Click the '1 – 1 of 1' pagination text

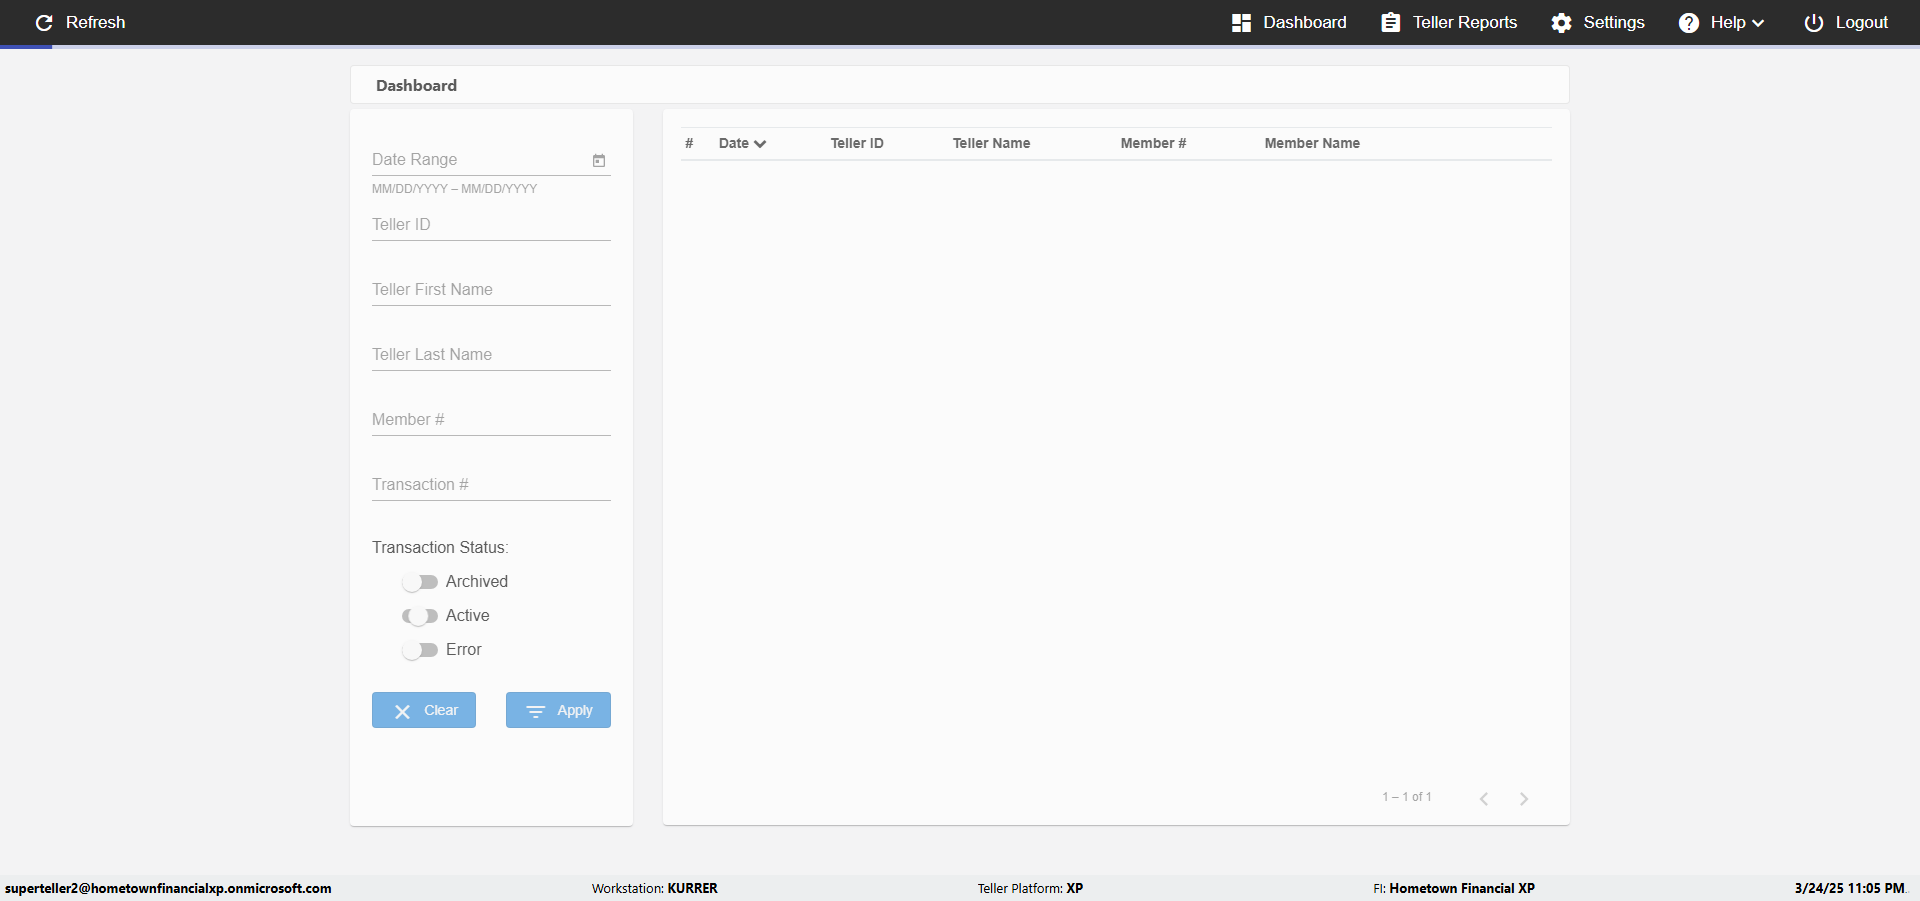pos(1407,797)
